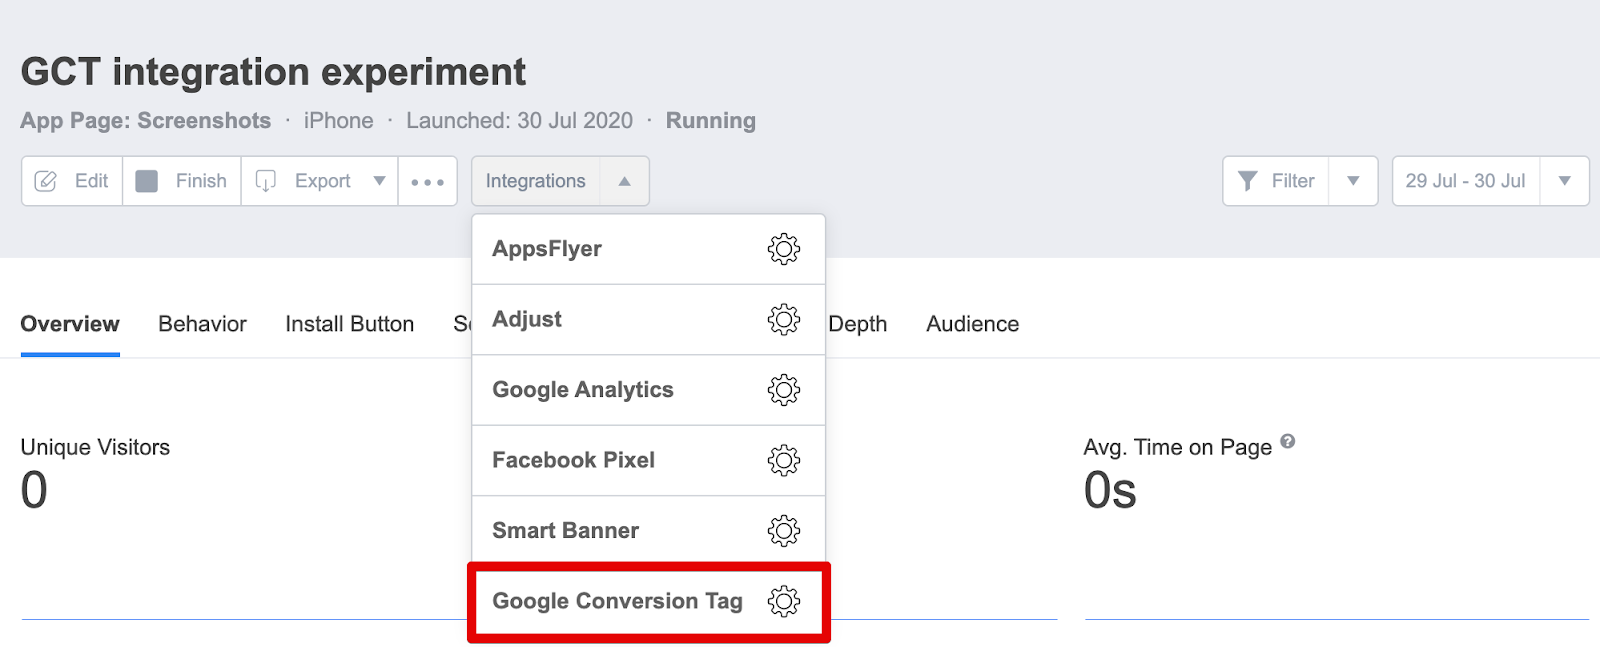Open Google Analytics gear settings
Screen dimensions: 1600x647
(x=783, y=390)
